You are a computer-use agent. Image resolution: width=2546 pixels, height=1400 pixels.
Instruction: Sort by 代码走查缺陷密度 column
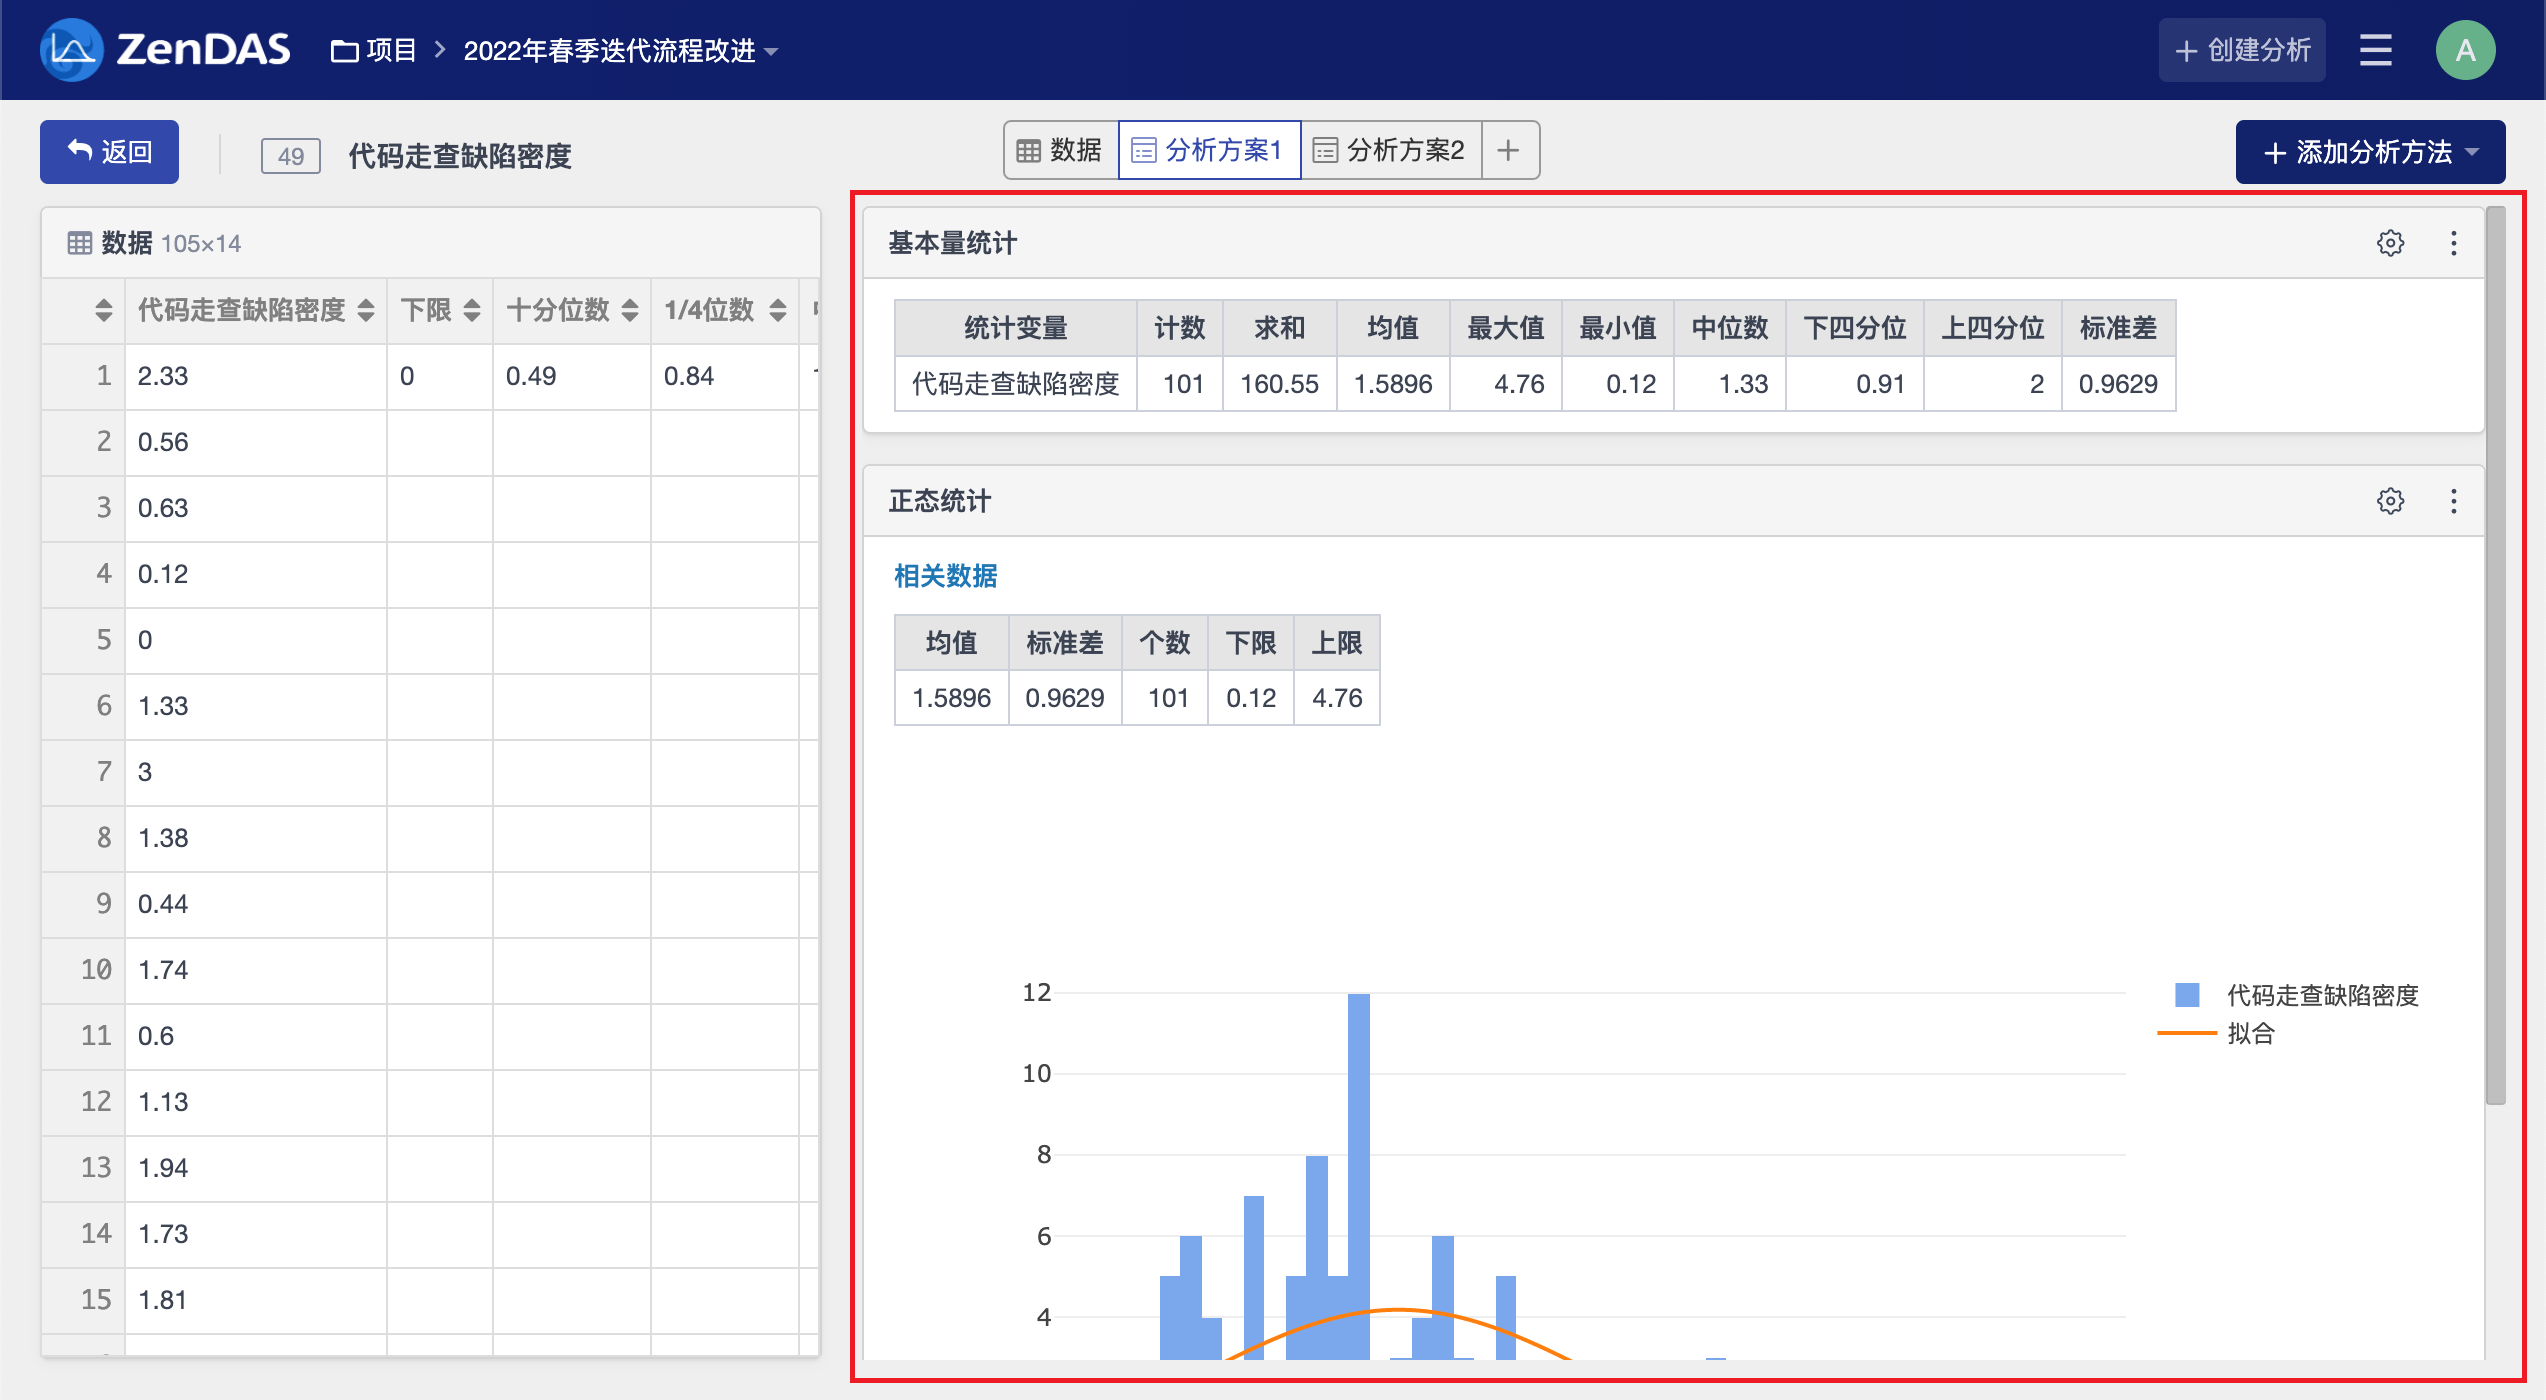click(x=366, y=310)
